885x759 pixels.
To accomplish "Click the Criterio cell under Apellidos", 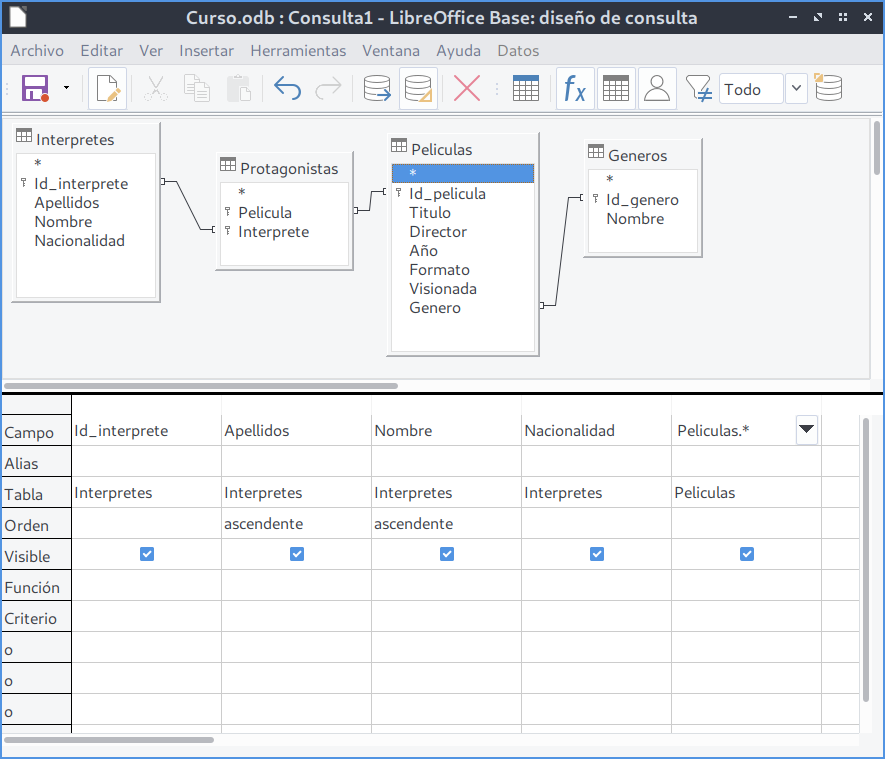I will [296, 617].
